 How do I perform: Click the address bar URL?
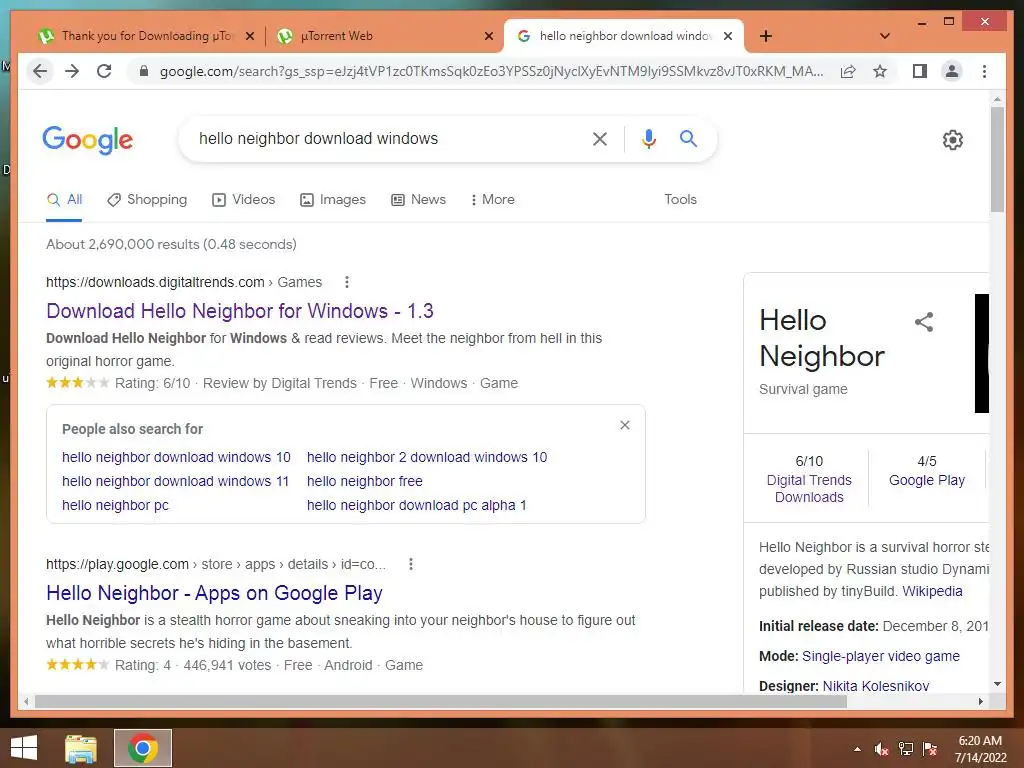tap(491, 71)
